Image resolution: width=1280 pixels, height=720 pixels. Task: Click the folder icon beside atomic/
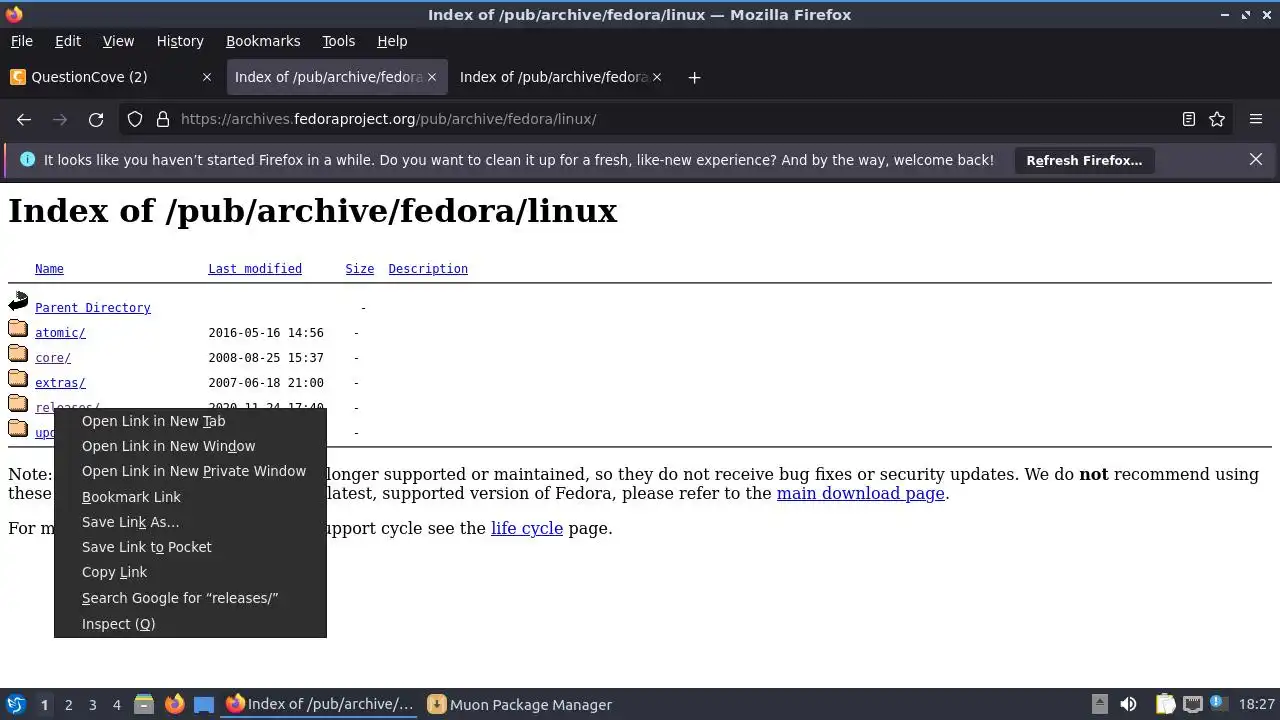click(x=18, y=328)
